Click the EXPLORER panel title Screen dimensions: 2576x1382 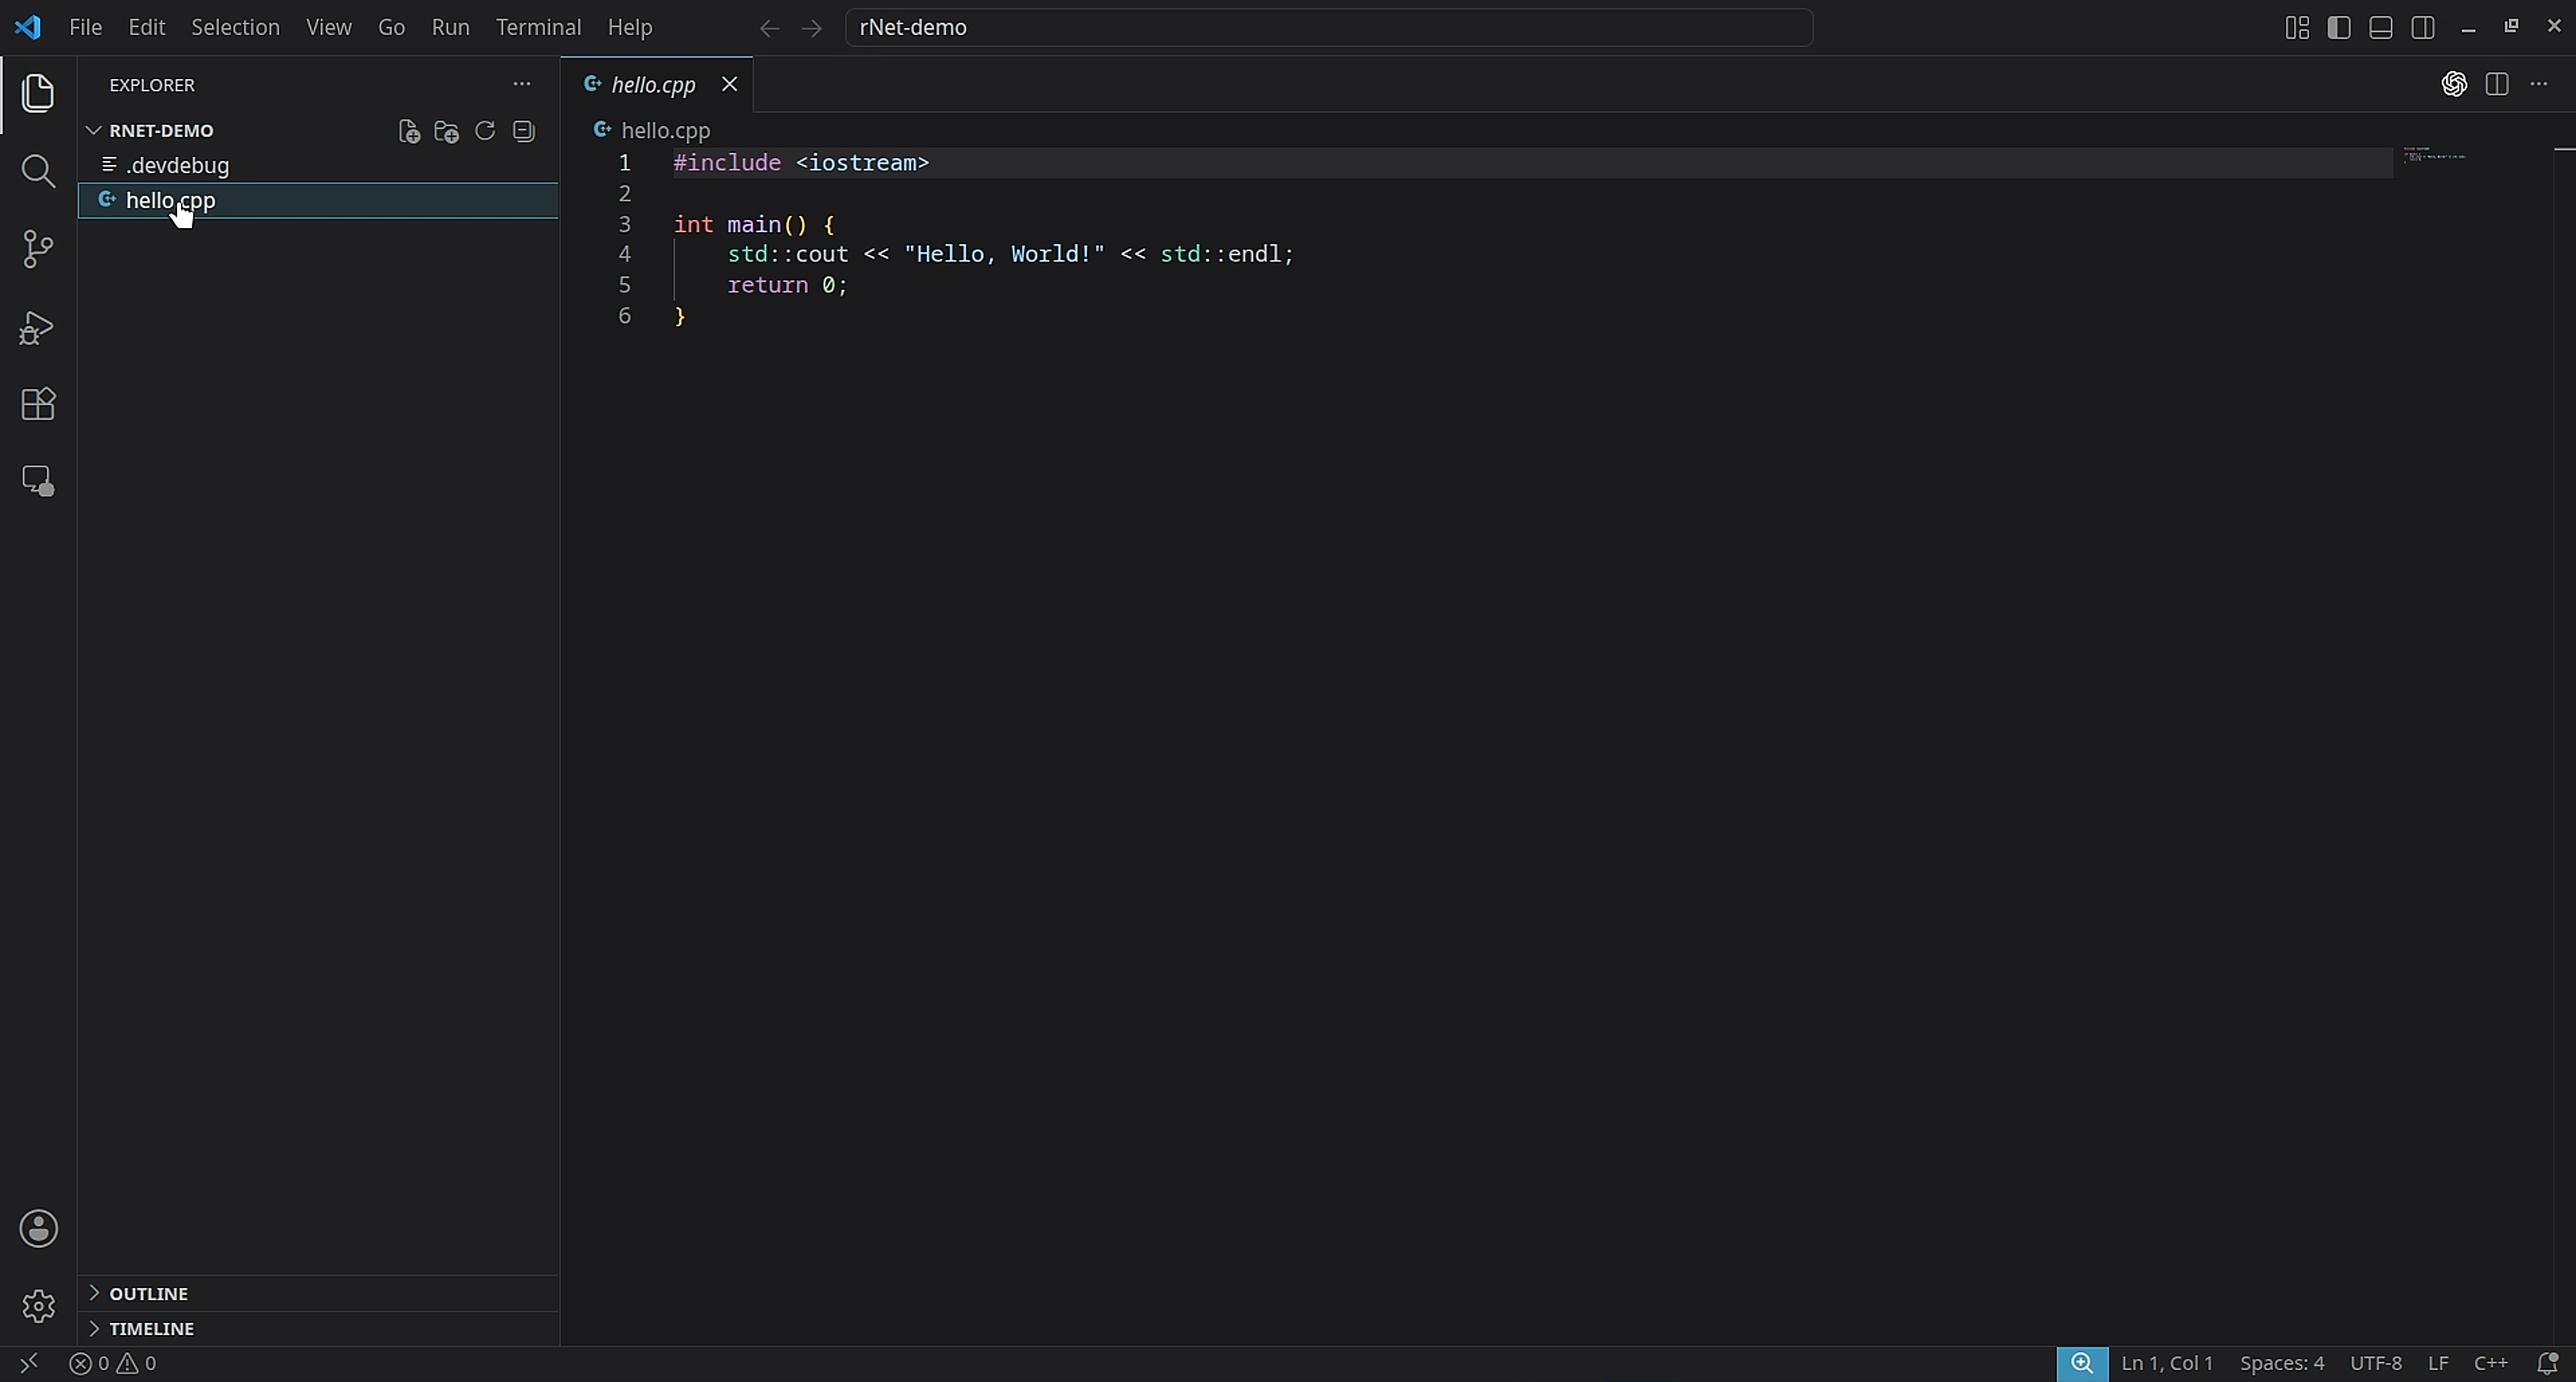[152, 85]
